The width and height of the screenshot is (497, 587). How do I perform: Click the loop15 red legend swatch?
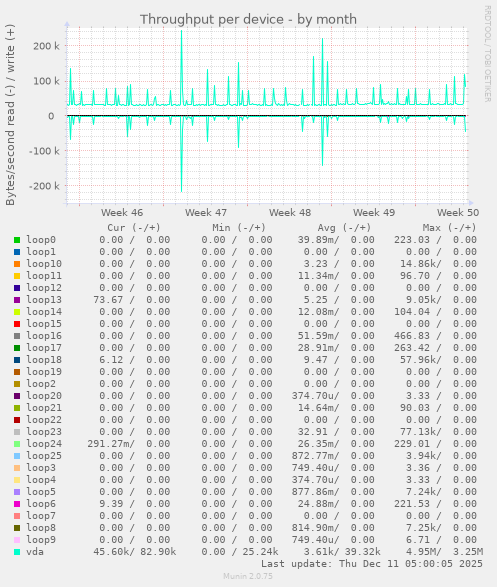tap(17, 324)
